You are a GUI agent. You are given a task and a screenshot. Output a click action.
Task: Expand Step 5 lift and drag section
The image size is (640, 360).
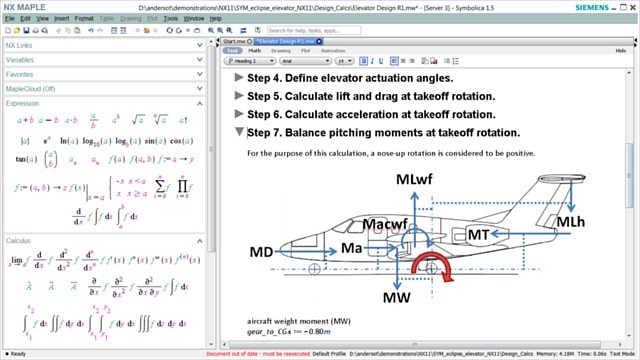point(239,96)
